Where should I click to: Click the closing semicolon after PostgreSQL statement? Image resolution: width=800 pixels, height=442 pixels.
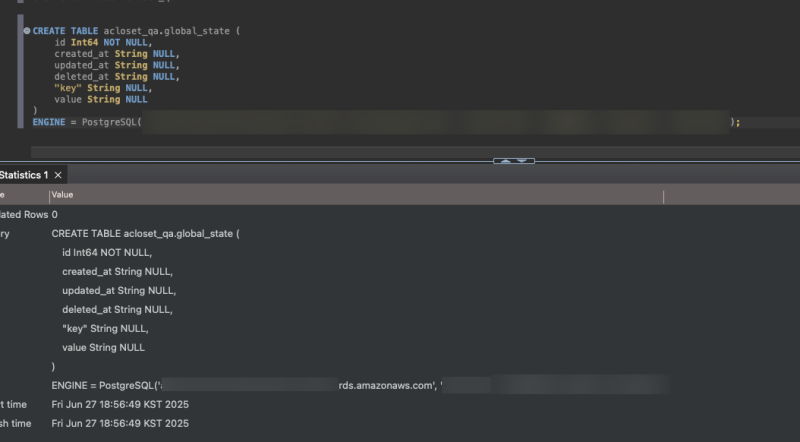click(x=738, y=122)
